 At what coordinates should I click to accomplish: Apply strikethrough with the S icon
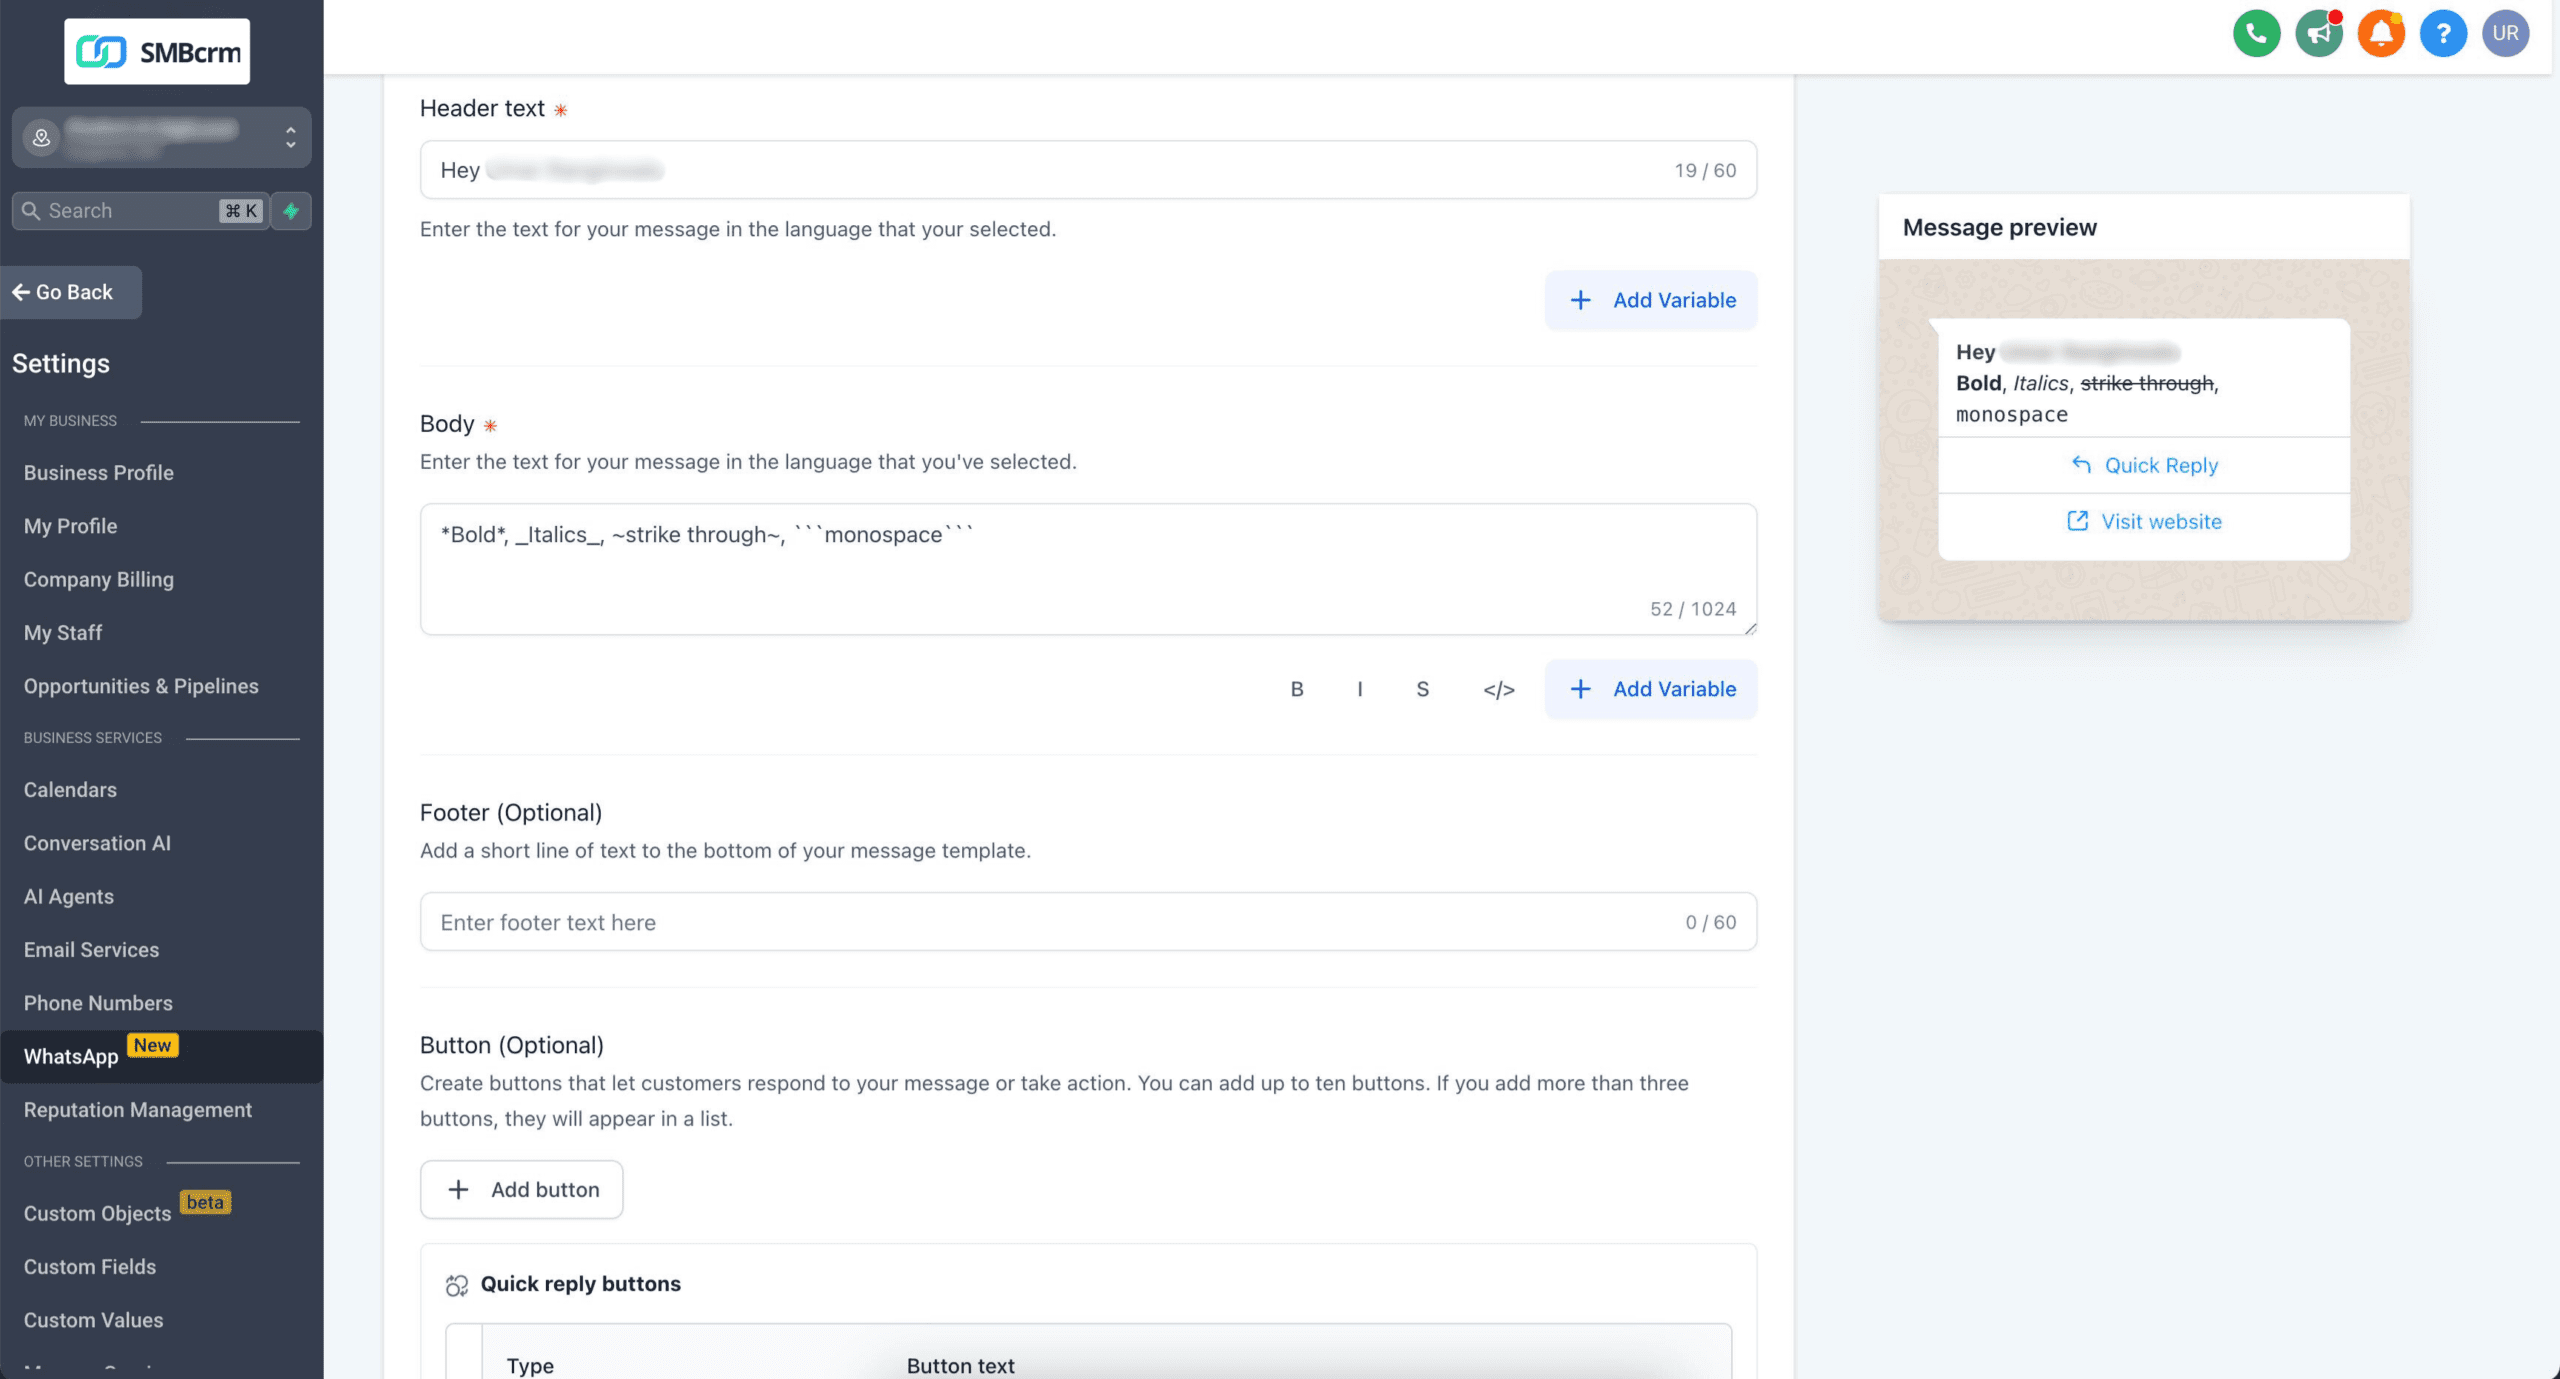pyautogui.click(x=1422, y=689)
